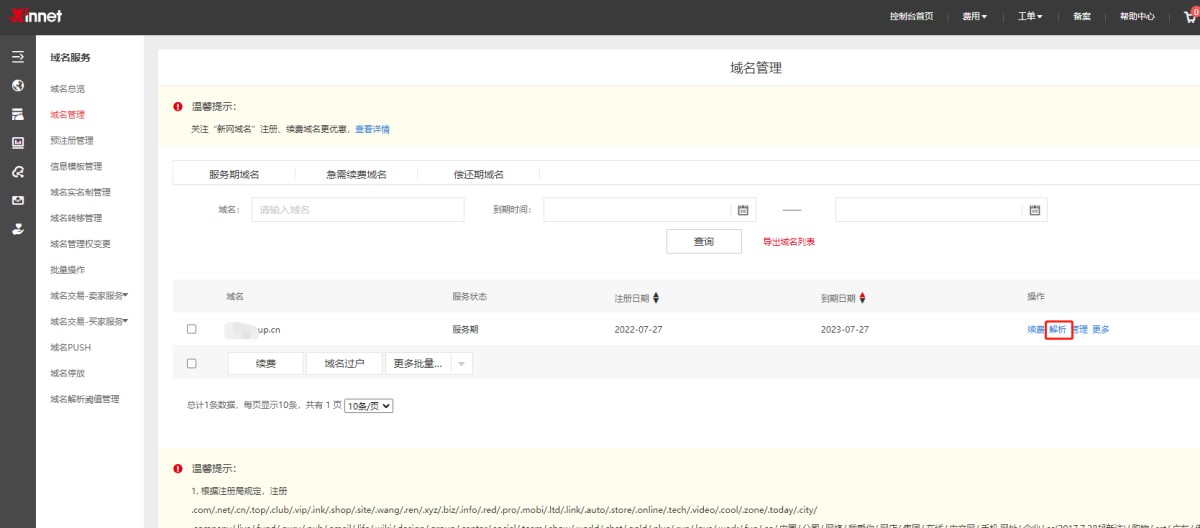The width and height of the screenshot is (1200, 528).
Task: Click the 域名 search input field
Action: coord(358,210)
